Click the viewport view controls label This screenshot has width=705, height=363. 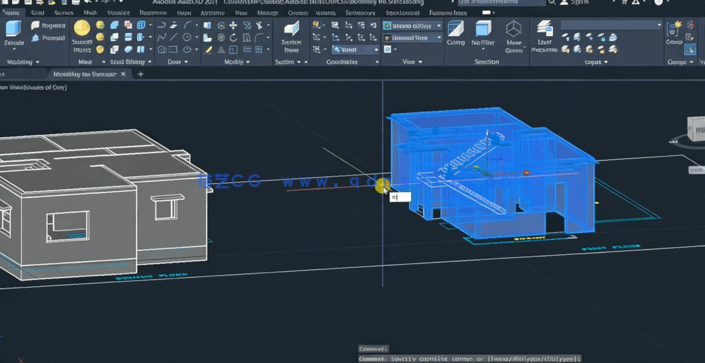(x=34, y=88)
